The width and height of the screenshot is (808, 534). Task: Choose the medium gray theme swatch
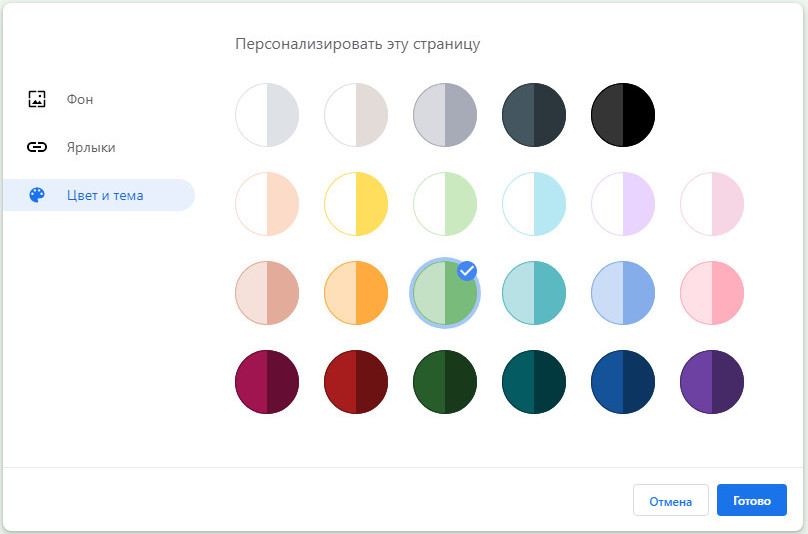coord(445,114)
